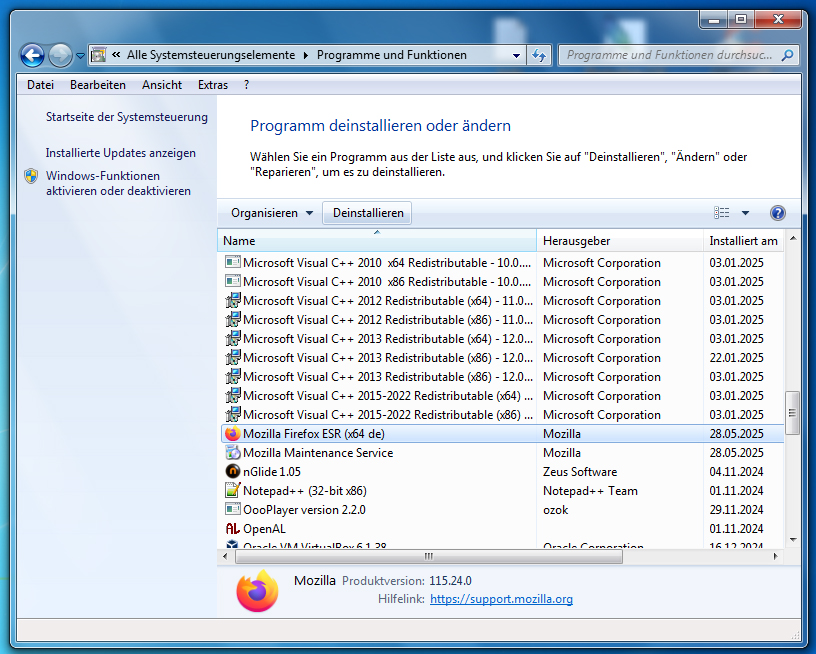This screenshot has width=816, height=654.
Task: Click the Notepad++ program icon
Action: 232,491
